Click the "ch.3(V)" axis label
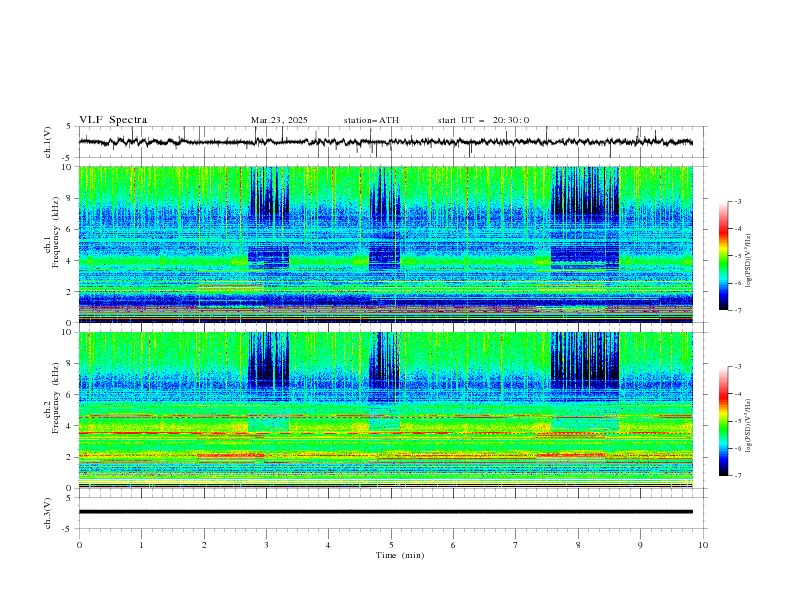Viewport: 792px width, 612px height. tap(48, 513)
